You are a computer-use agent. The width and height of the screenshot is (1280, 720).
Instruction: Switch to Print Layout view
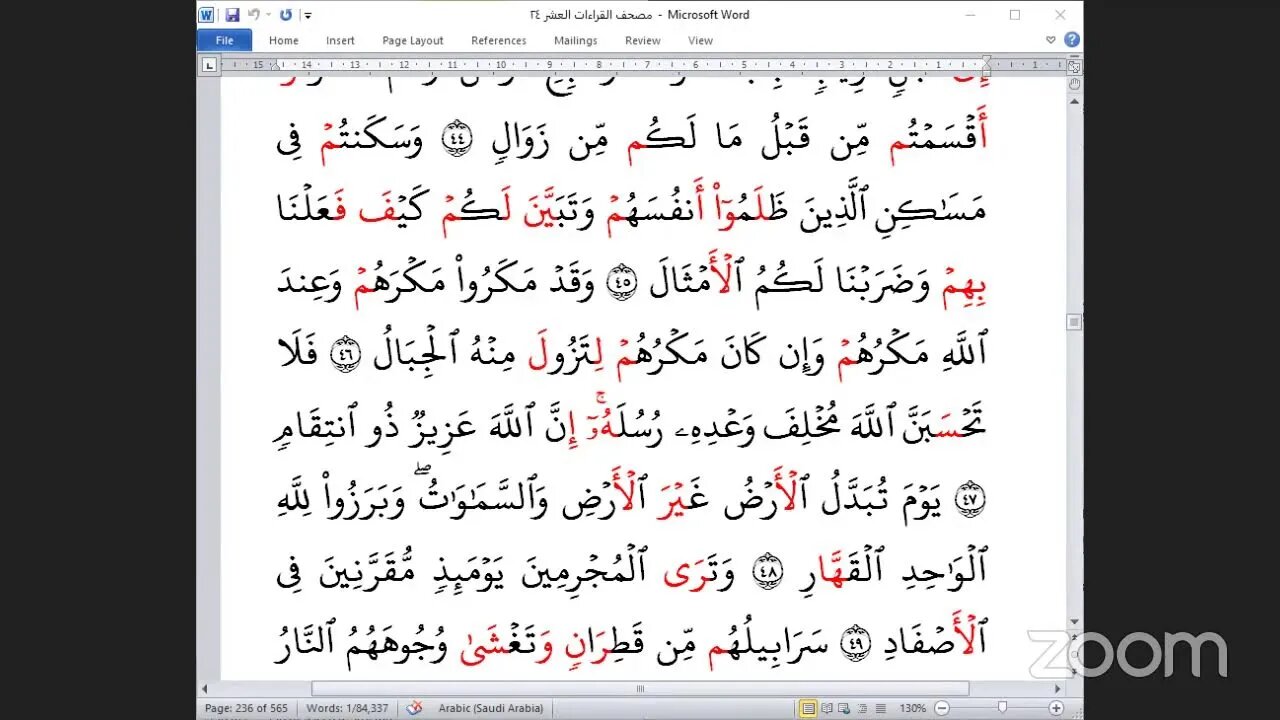point(808,708)
